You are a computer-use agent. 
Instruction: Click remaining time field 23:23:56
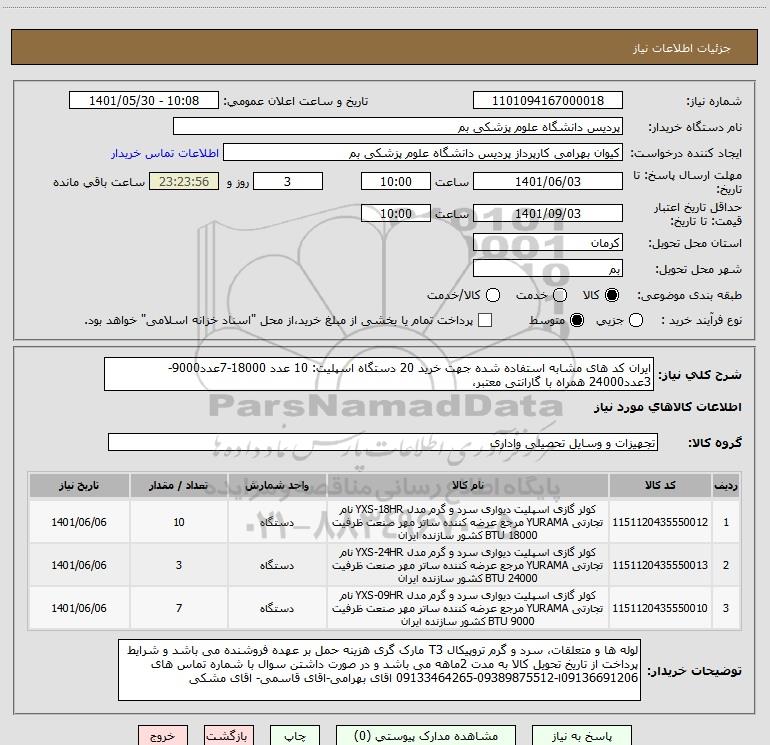pos(184,181)
